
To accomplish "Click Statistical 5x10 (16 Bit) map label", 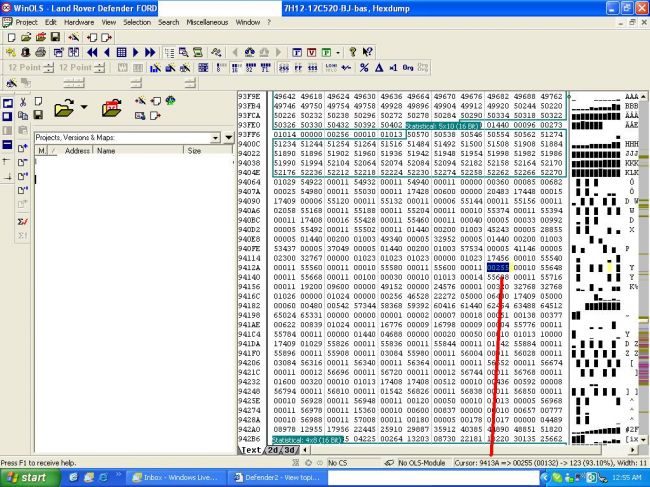I will [442, 126].
